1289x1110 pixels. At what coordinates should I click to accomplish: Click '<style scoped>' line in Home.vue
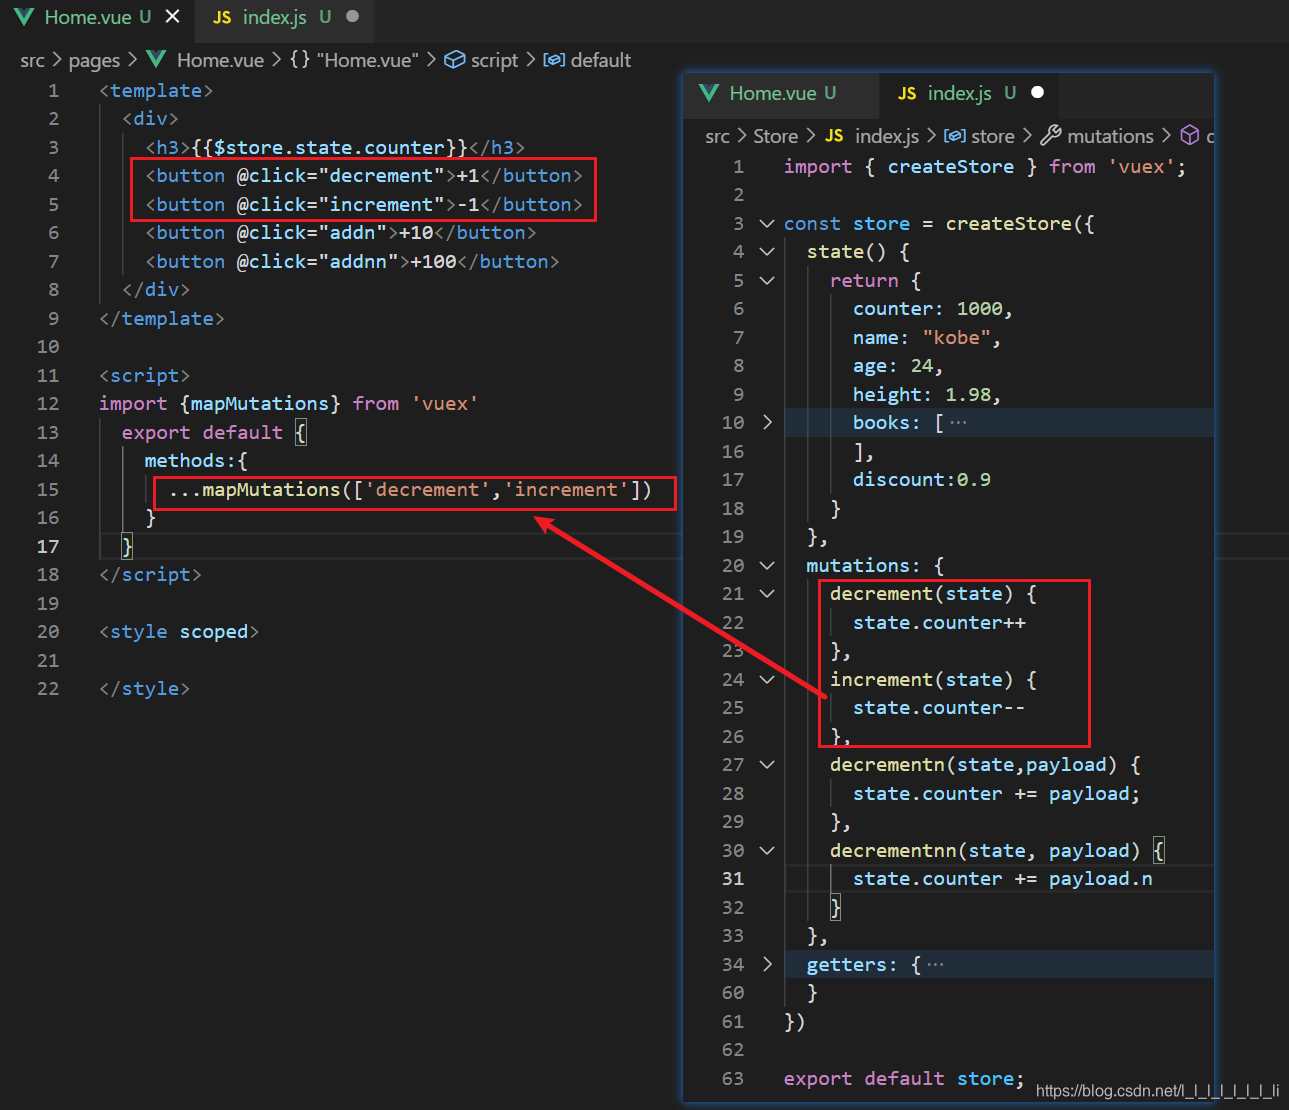pyautogui.click(x=179, y=632)
